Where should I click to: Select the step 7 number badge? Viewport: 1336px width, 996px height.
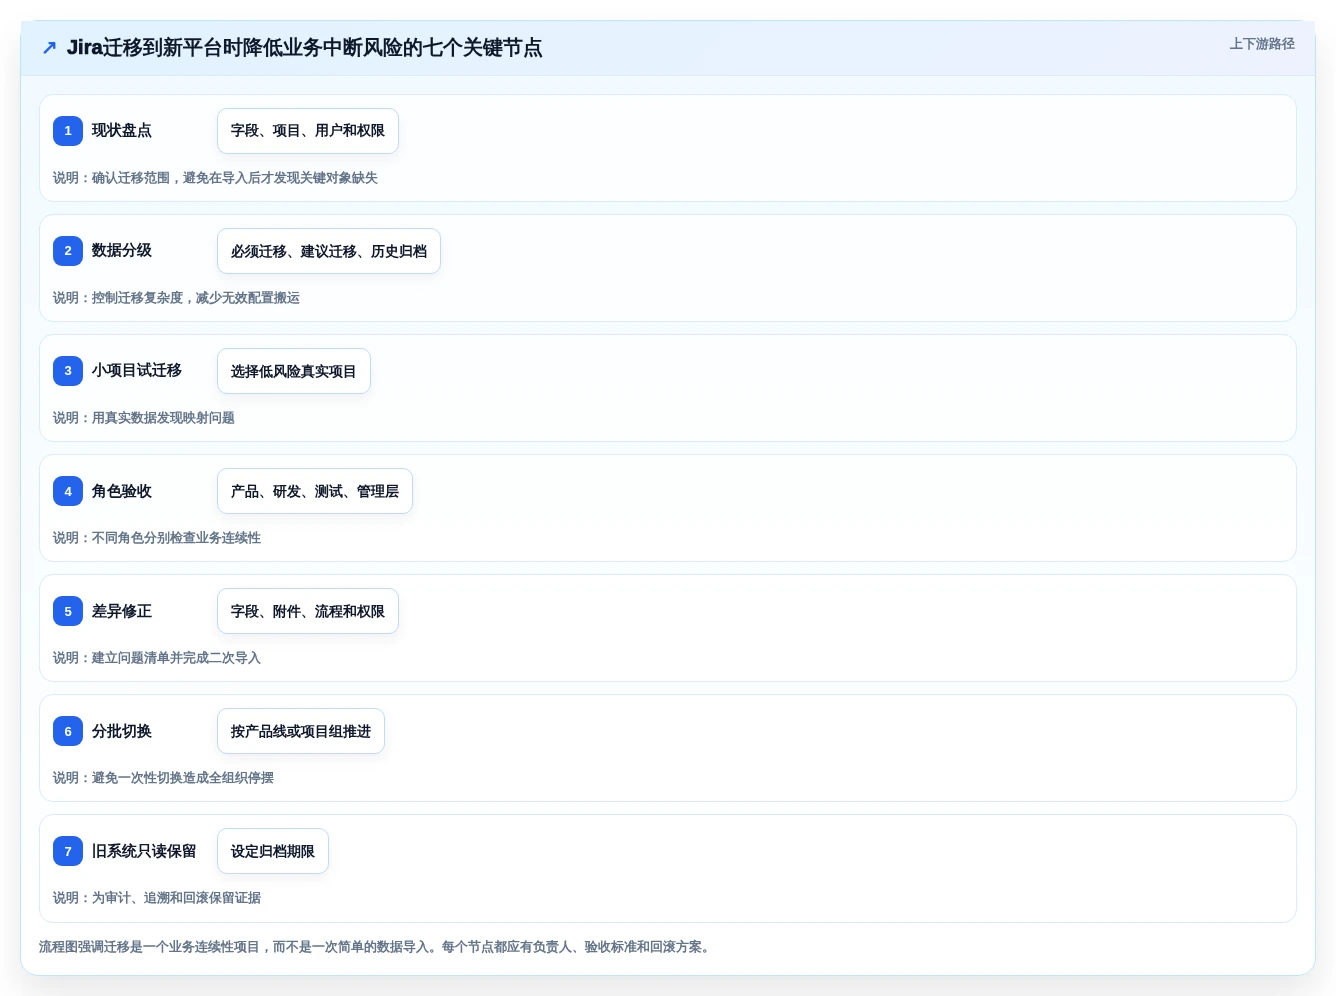(68, 851)
